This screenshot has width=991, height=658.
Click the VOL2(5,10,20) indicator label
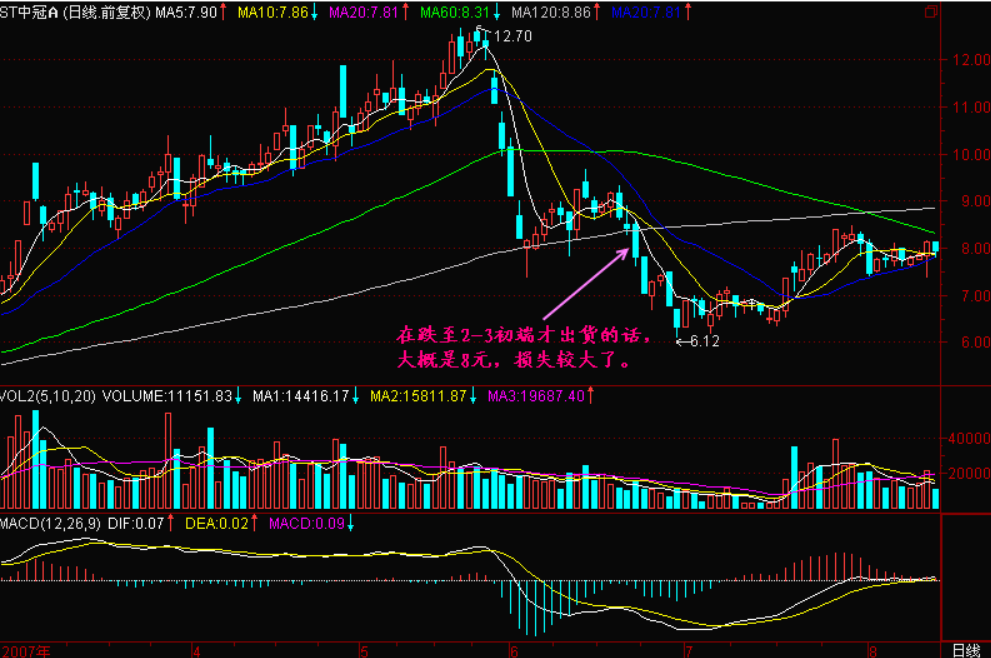pyautogui.click(x=48, y=397)
